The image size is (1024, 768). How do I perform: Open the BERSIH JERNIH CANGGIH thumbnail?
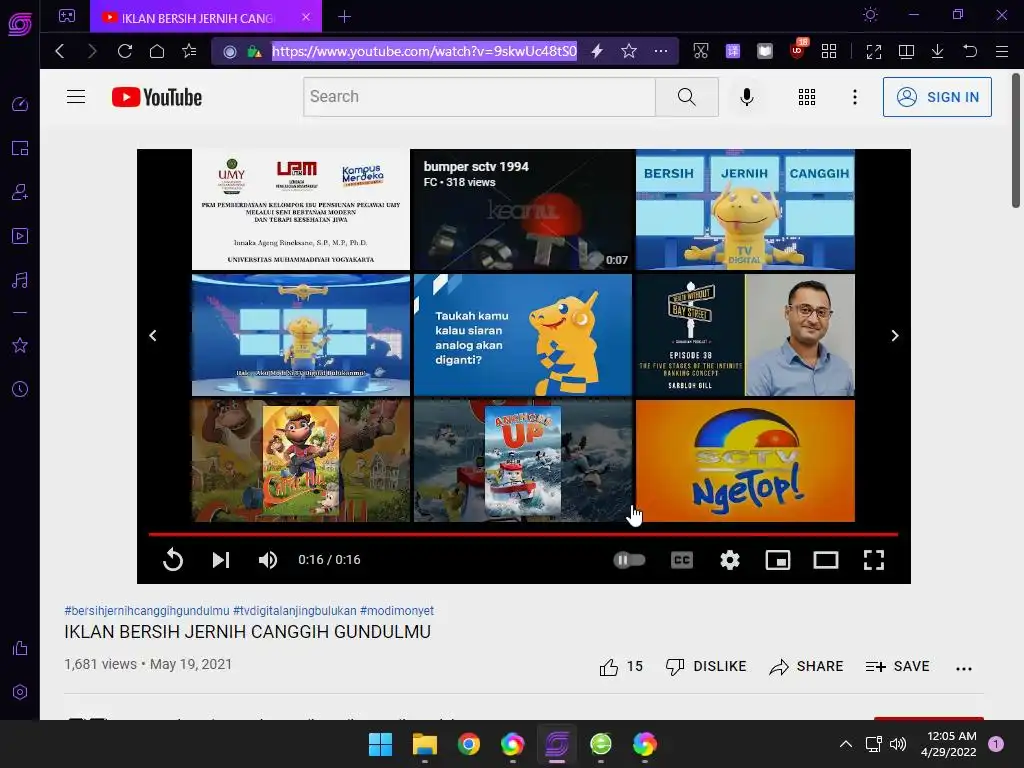pos(745,210)
